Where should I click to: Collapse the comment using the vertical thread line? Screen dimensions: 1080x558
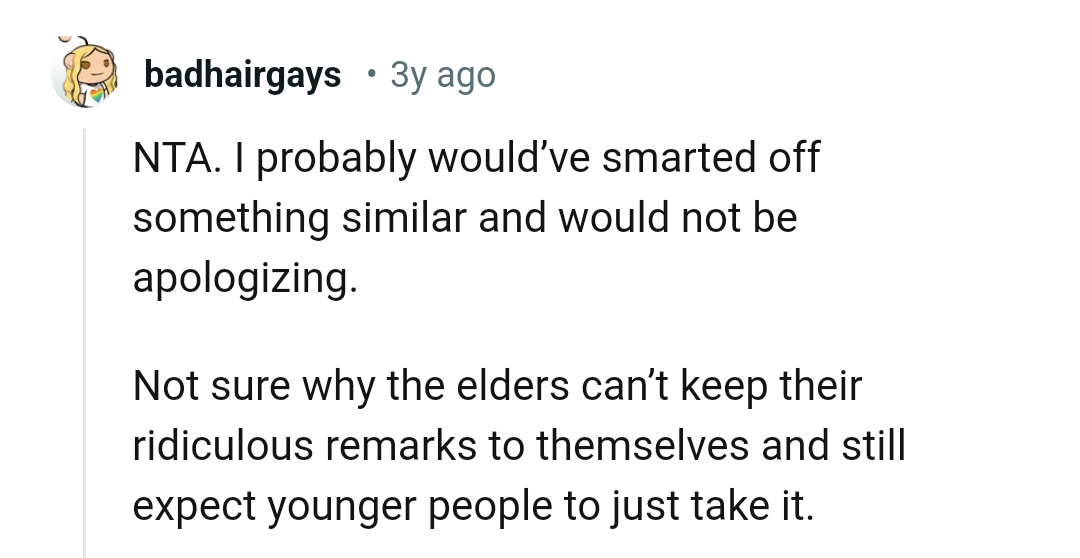(x=85, y=340)
